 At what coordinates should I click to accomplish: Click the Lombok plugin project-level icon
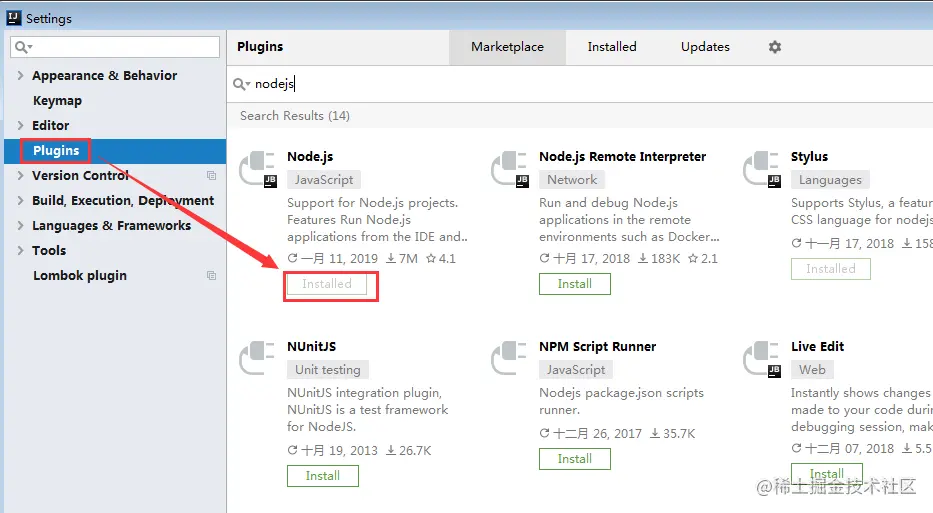coord(211,276)
